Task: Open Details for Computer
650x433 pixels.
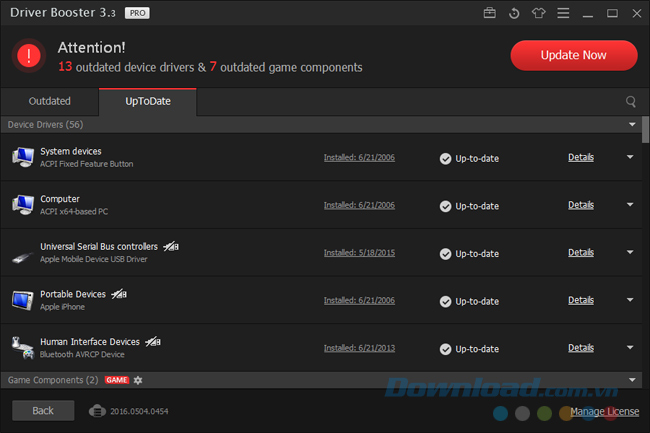Action: pos(581,205)
